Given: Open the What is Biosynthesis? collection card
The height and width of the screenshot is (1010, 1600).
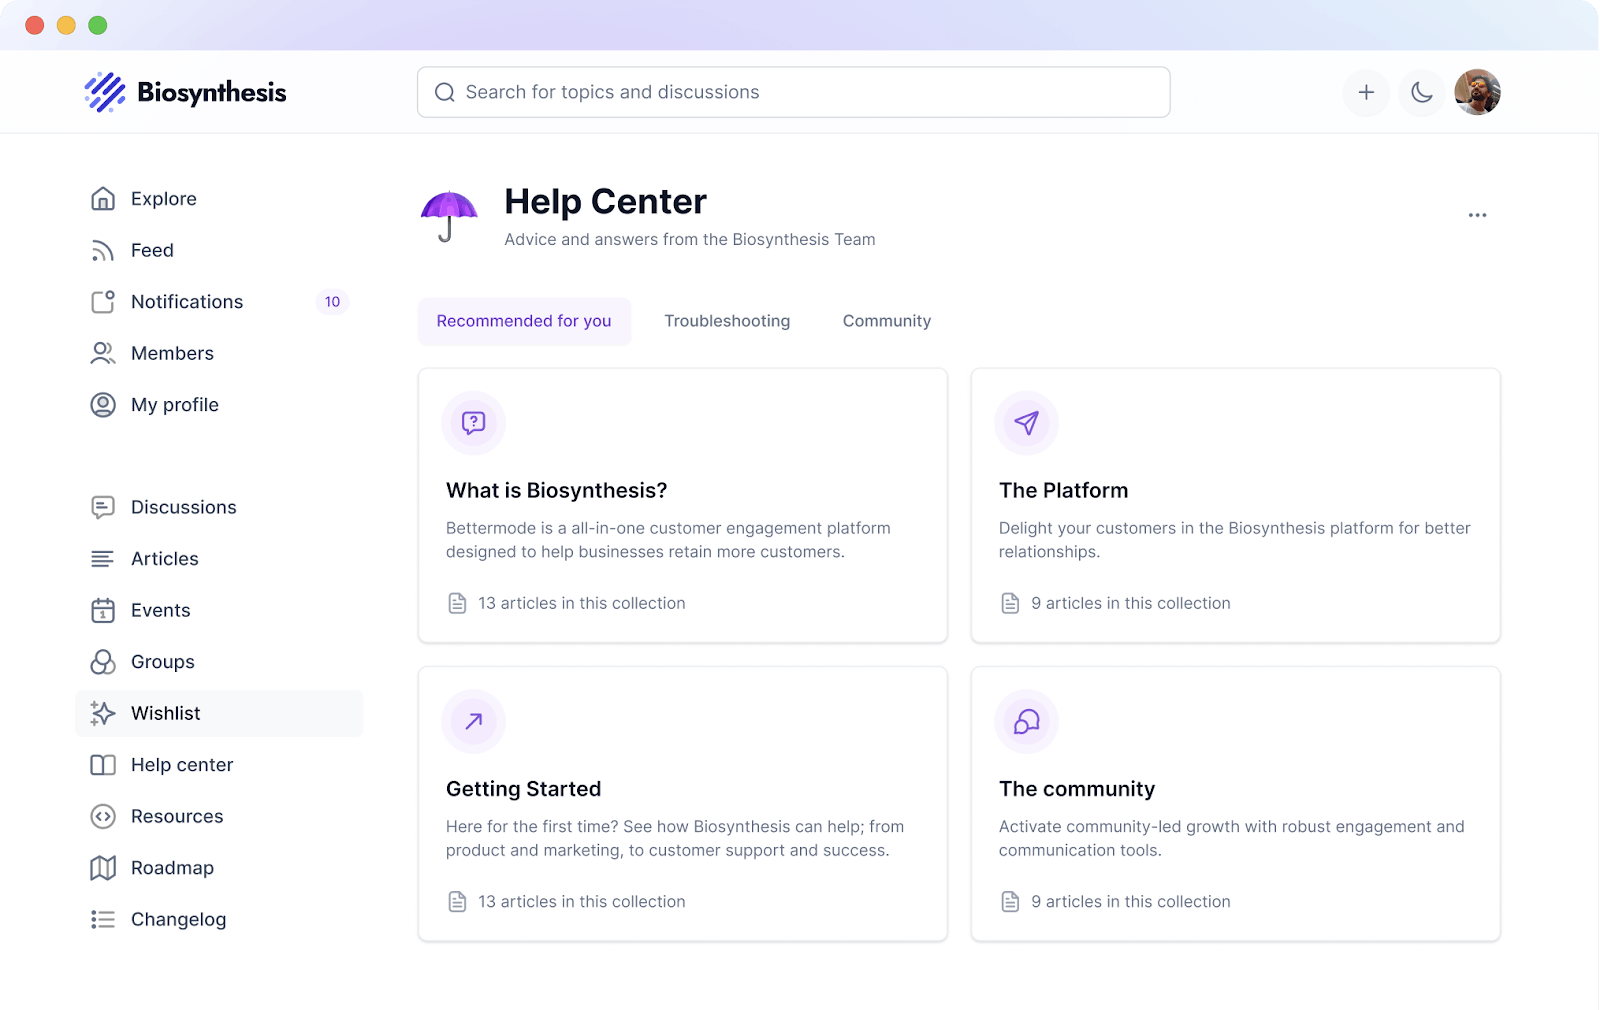Looking at the screenshot, I should (x=683, y=505).
